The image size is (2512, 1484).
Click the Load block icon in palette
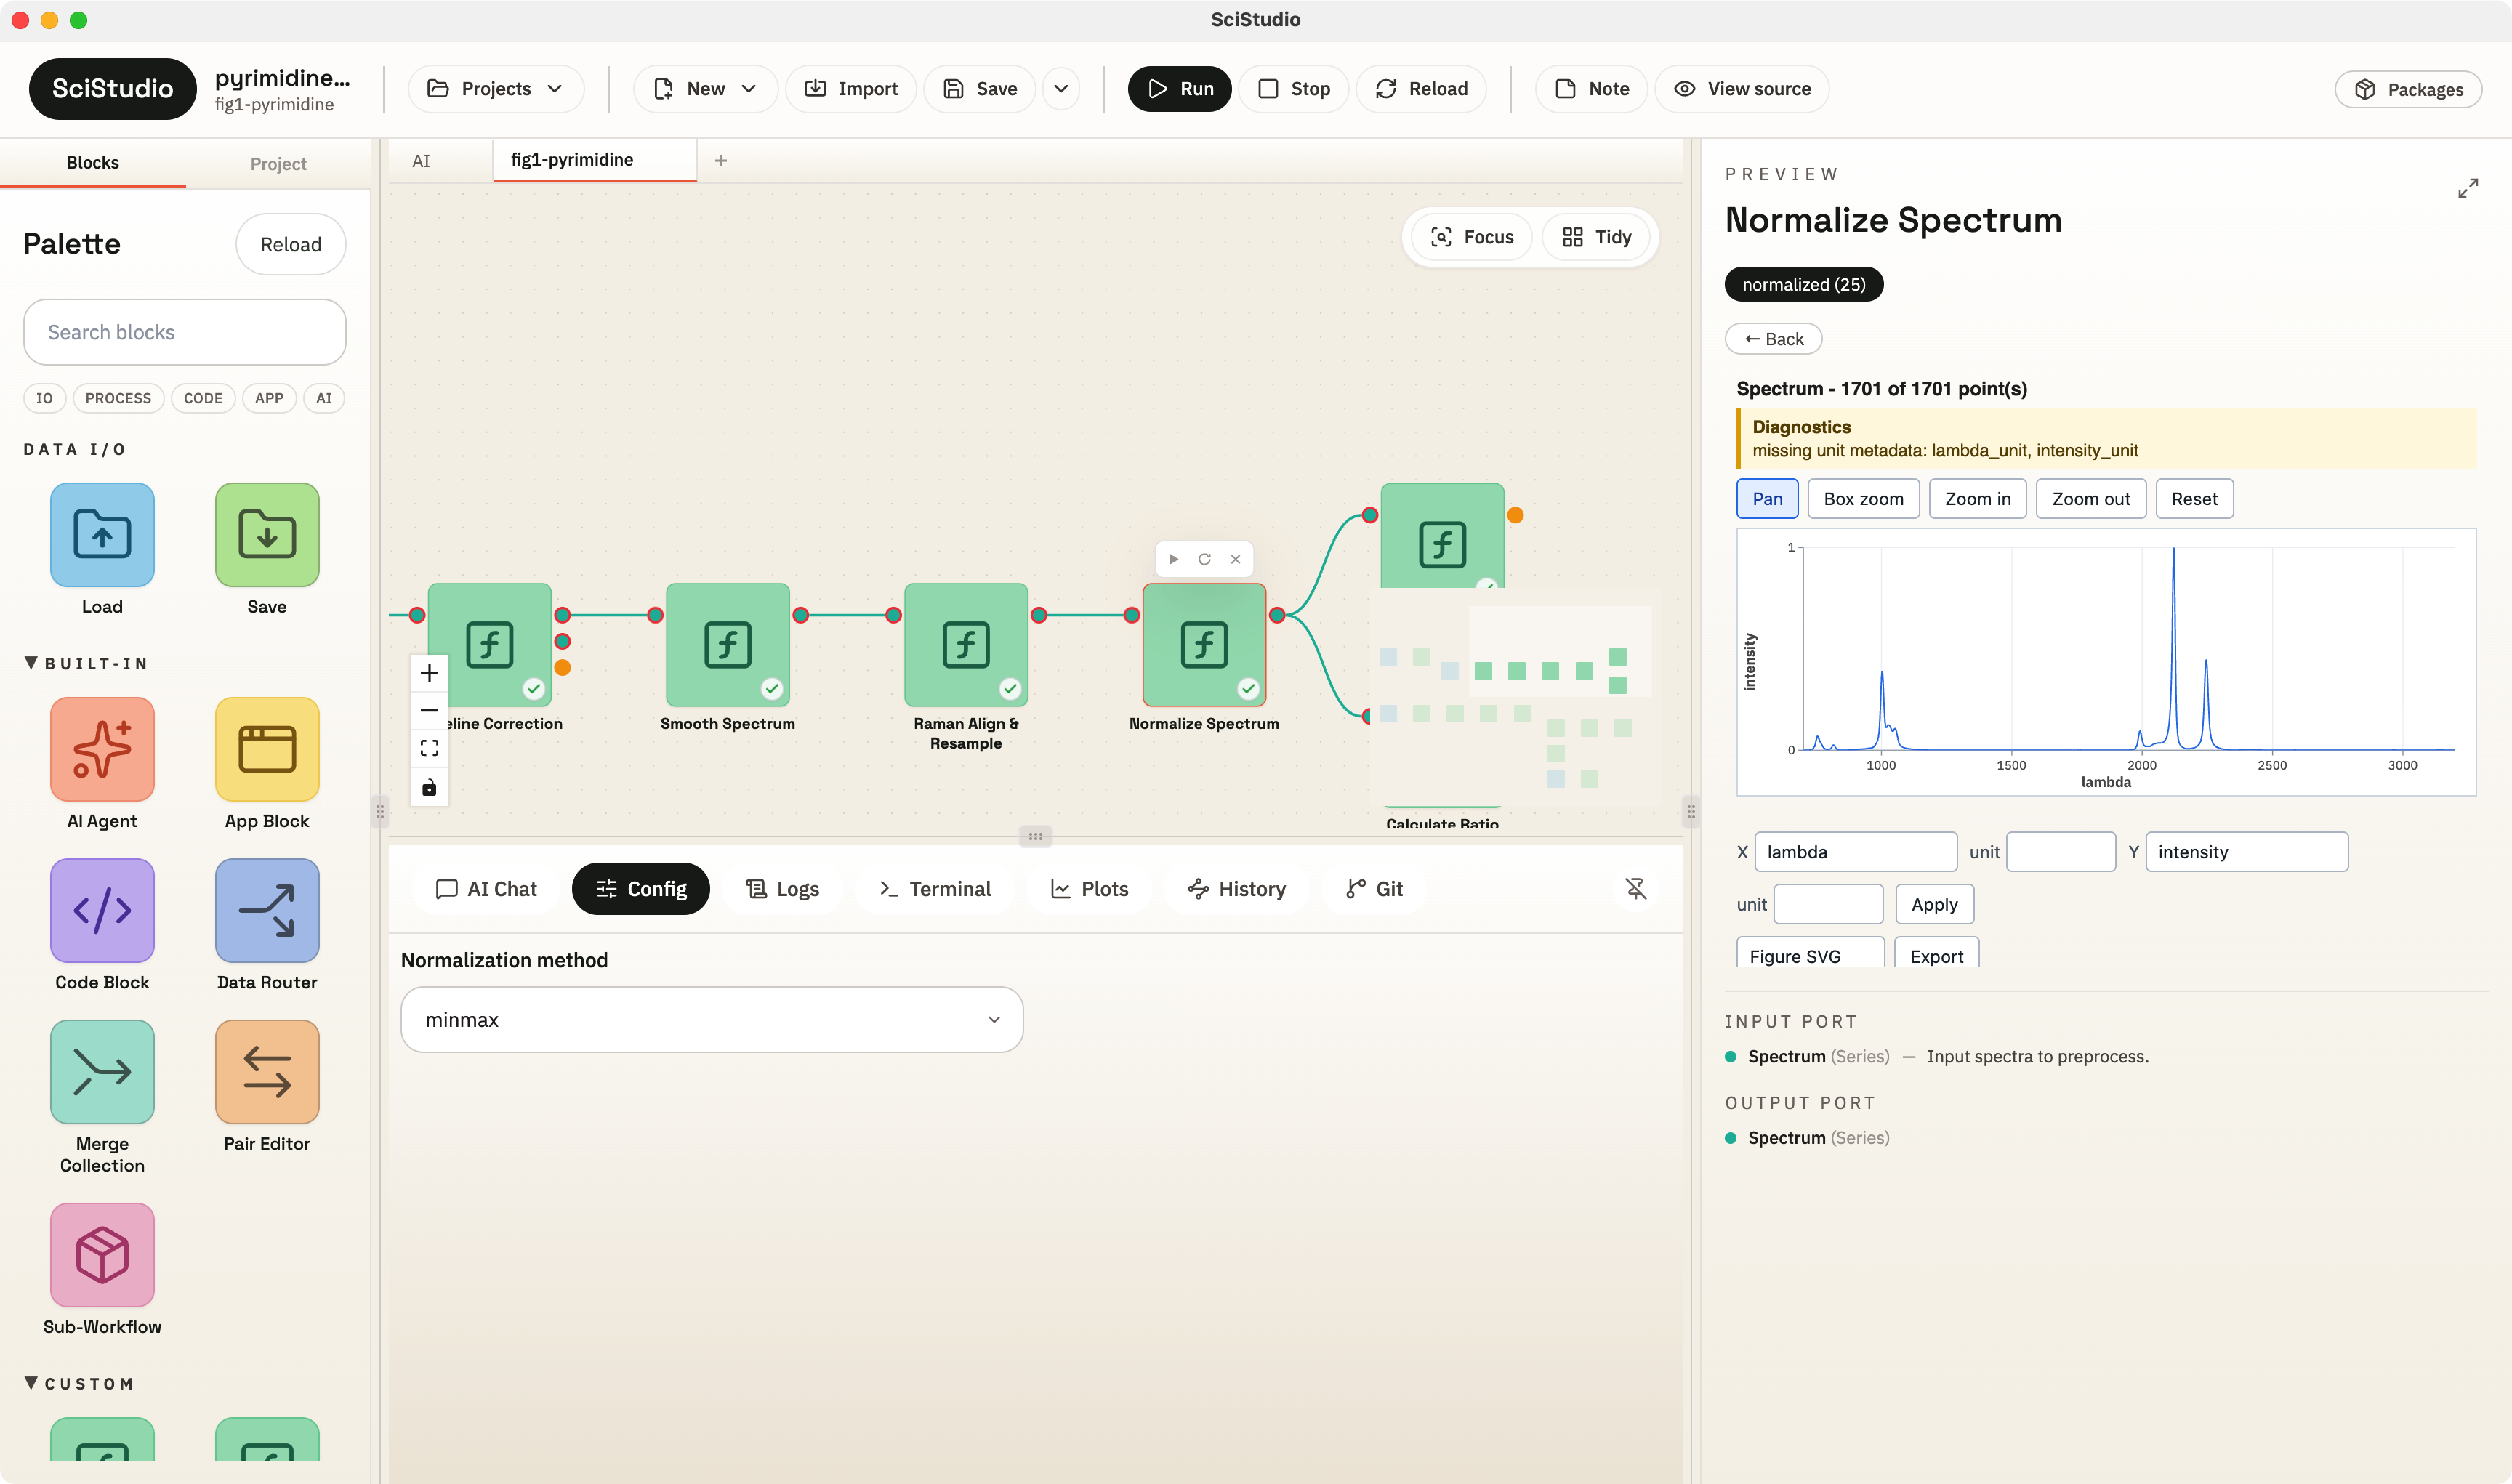coord(102,535)
